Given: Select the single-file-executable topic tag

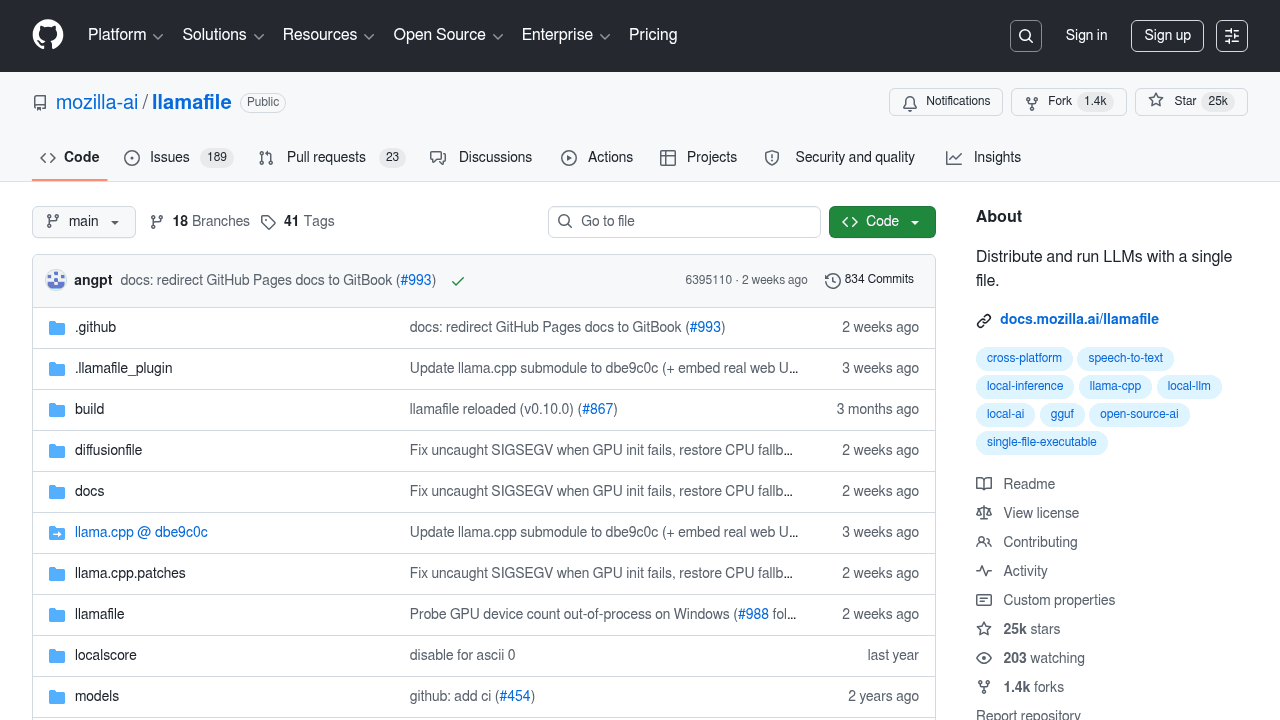Looking at the screenshot, I should [x=1042, y=442].
